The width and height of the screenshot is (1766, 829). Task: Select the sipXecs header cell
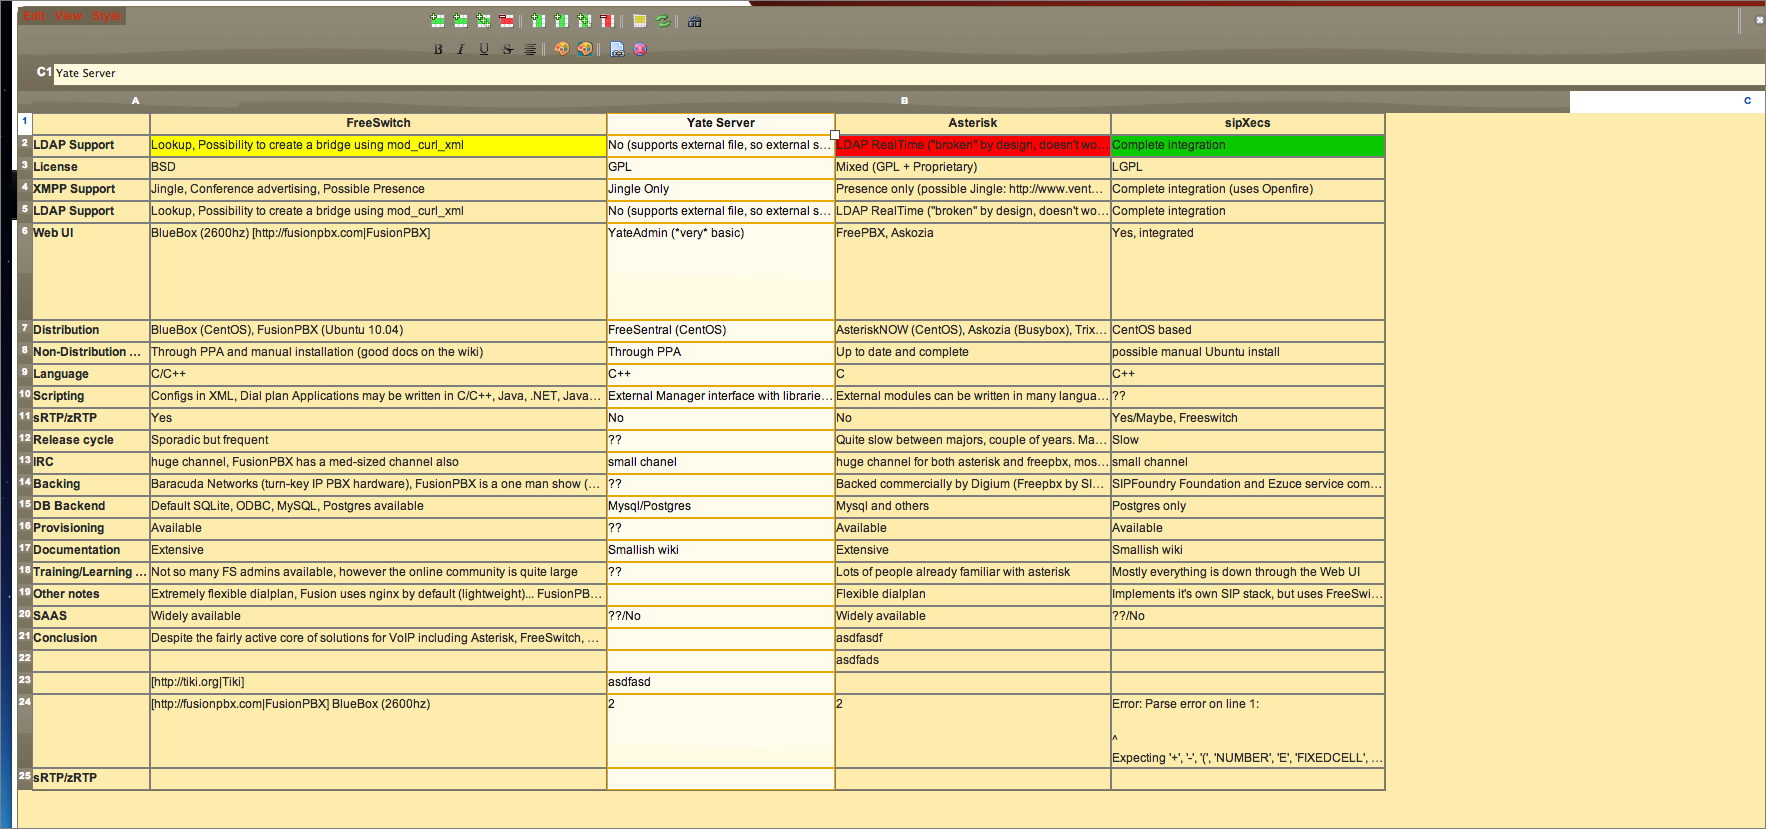tap(1248, 123)
